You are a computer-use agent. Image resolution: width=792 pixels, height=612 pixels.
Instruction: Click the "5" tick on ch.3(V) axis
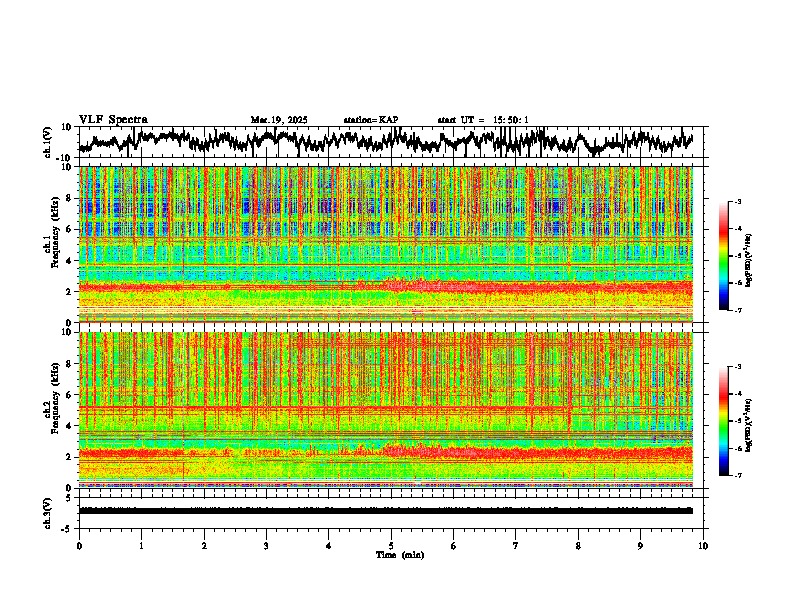[x=70, y=498]
